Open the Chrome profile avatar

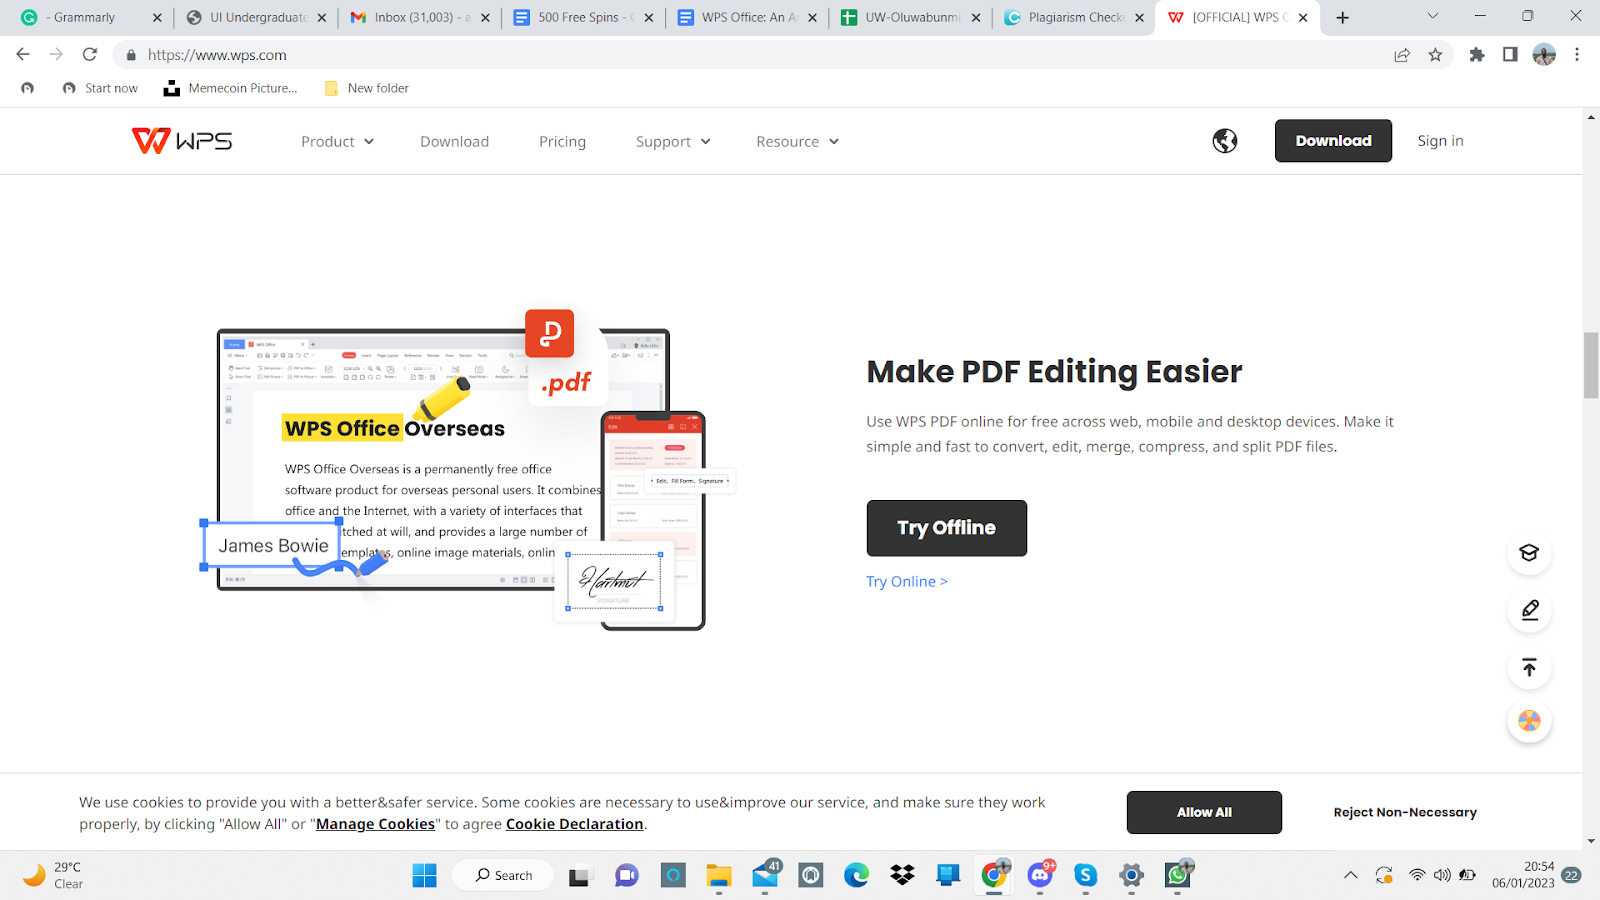1544,55
